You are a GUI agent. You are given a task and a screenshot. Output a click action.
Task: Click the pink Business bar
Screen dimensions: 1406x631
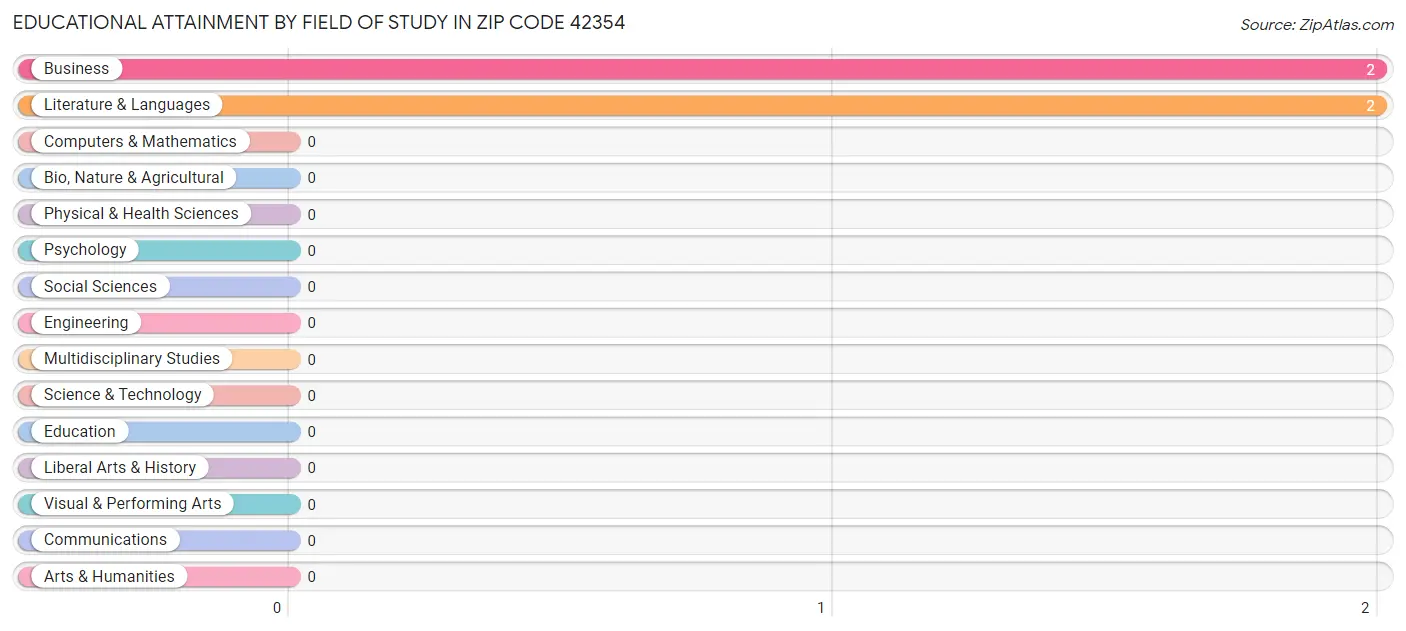[702, 69]
